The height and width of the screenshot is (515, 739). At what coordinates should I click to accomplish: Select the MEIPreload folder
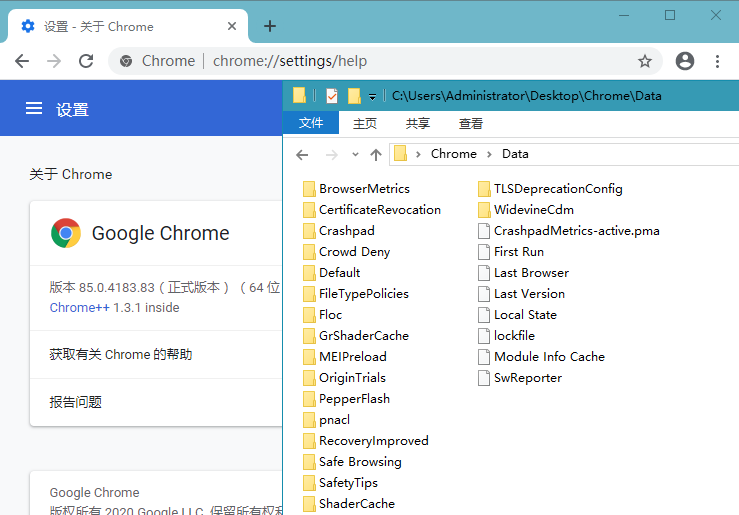point(345,357)
